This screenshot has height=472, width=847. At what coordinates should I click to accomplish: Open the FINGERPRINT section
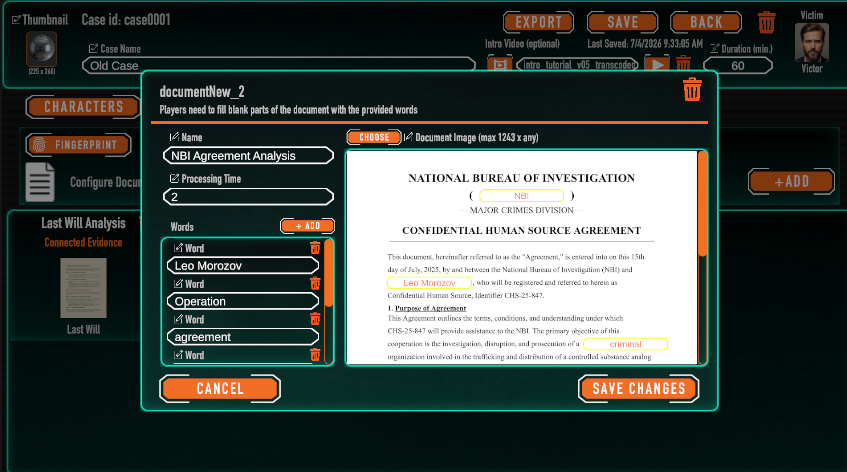79,145
